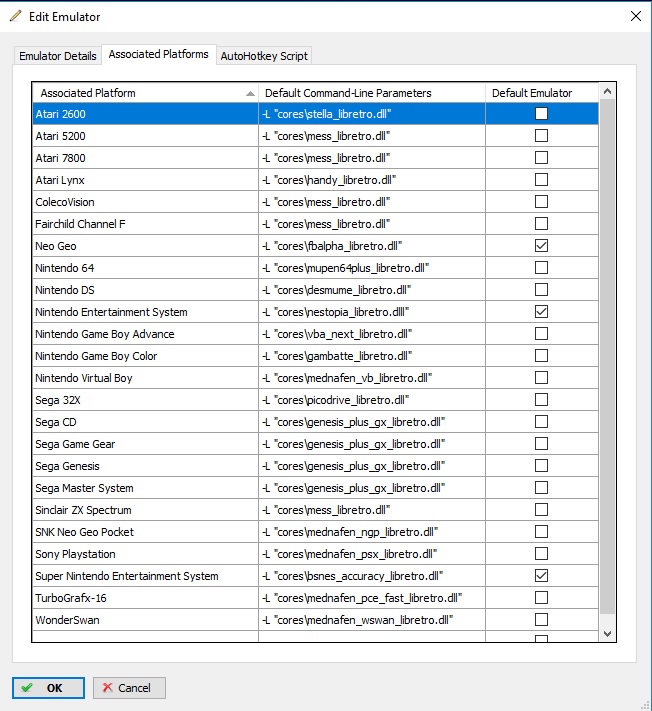This screenshot has height=711, width=652.
Task: Click mednafen_ngp_libretro.dll parameters cell
Action: click(372, 532)
